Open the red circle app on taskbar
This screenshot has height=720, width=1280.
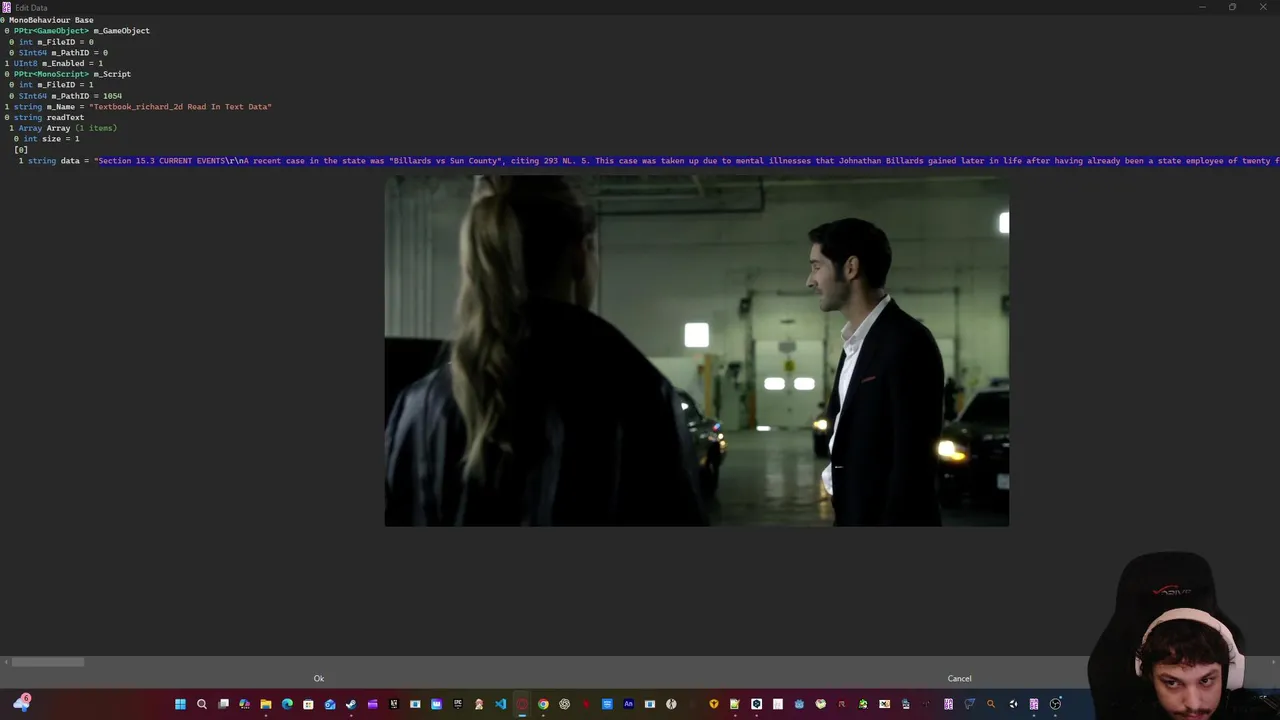522,704
